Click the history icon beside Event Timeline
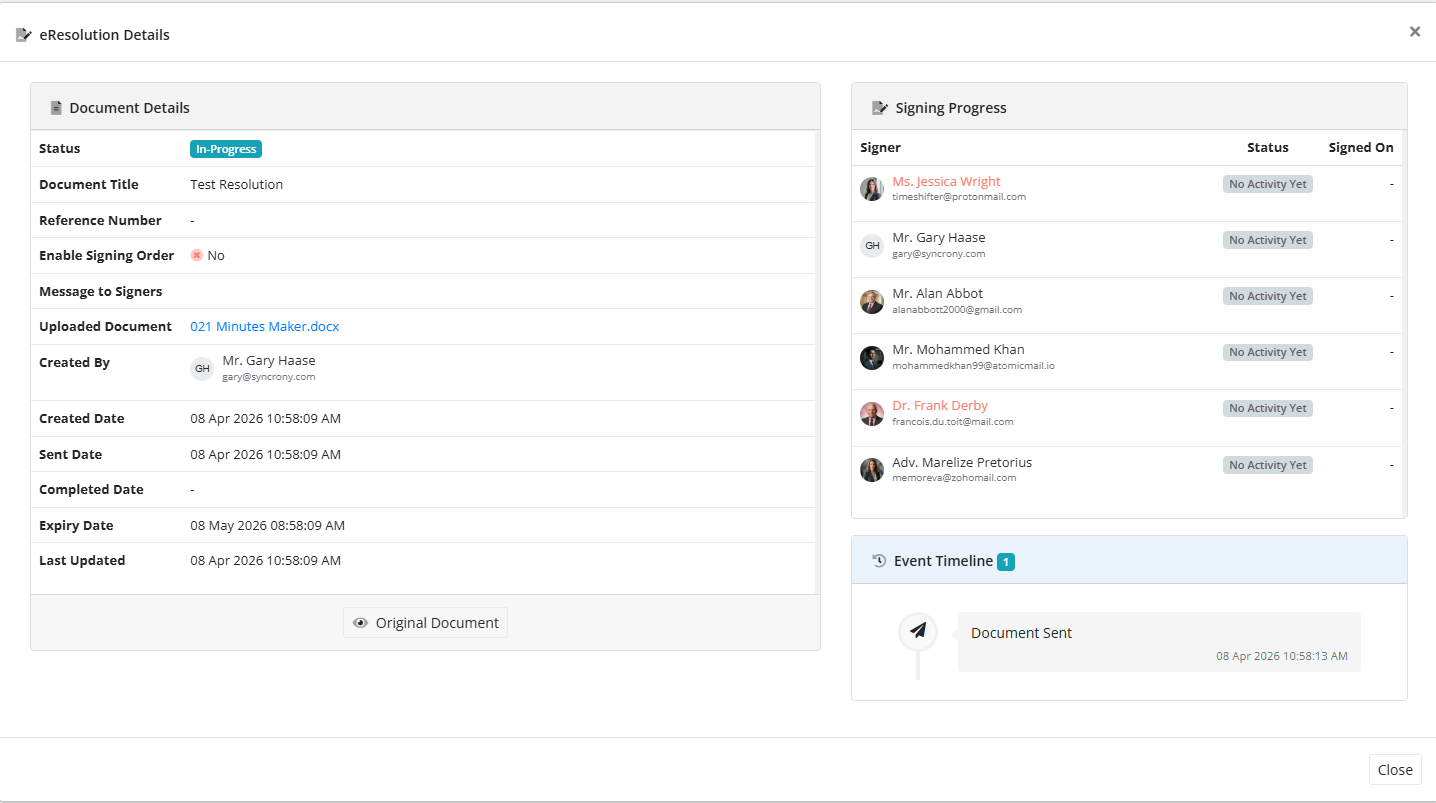 (878, 560)
